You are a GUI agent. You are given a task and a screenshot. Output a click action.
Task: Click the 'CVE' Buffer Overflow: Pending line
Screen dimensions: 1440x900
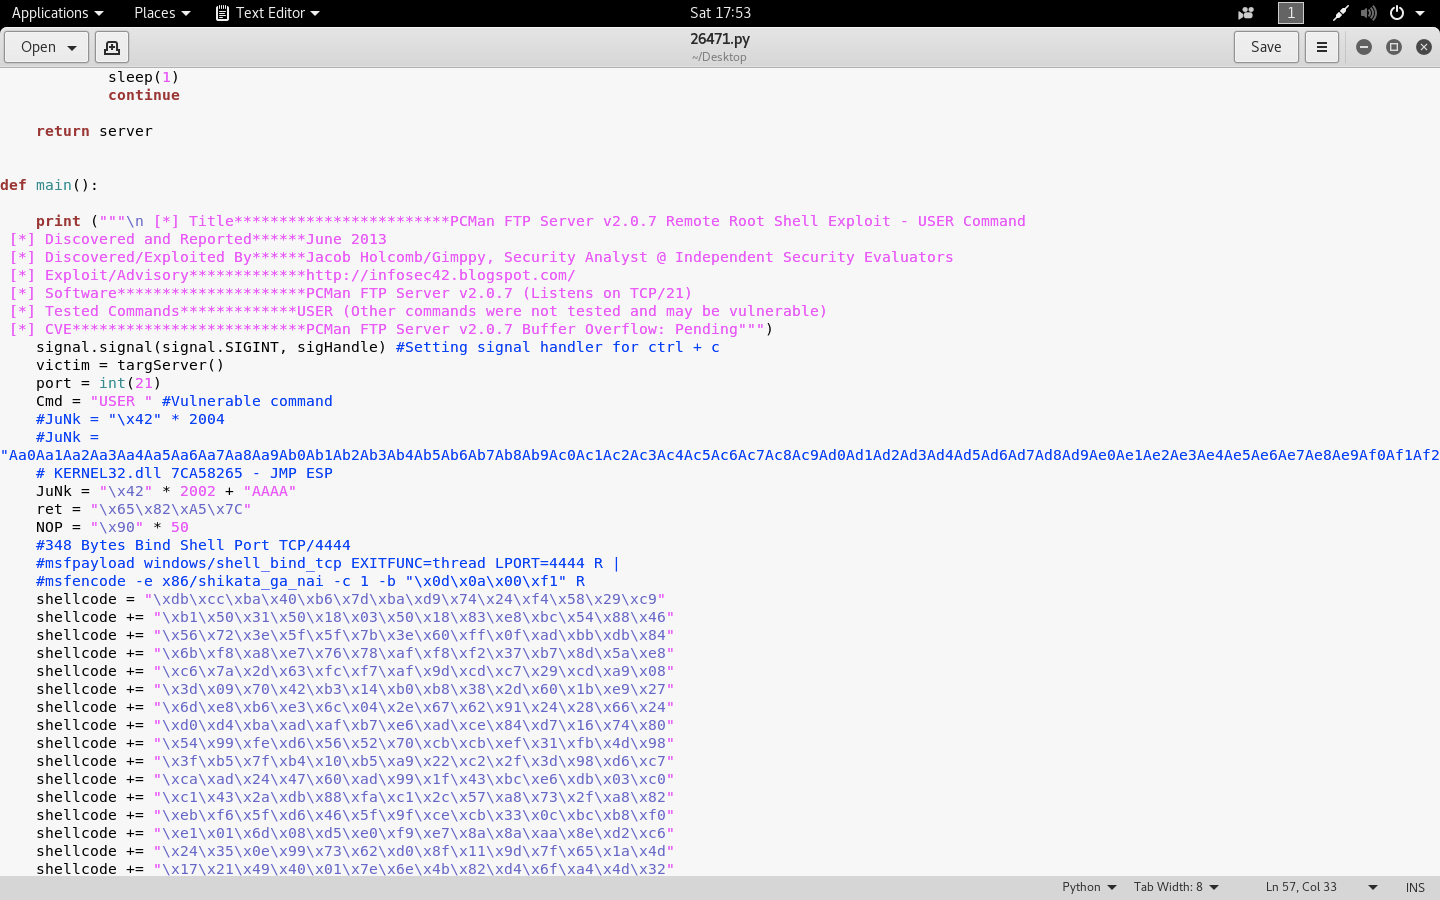pyautogui.click(x=391, y=329)
